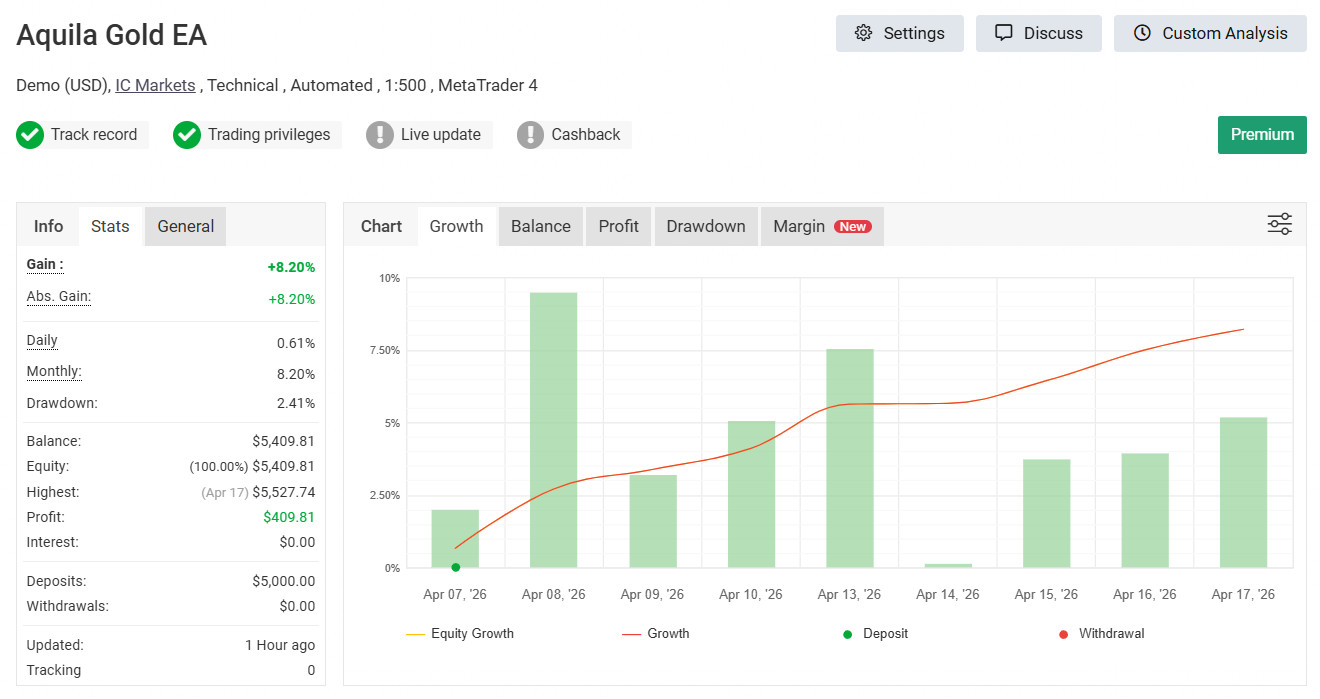Screen dimensions: 1320x699
Task: Select the Chart tab
Action: 381,226
